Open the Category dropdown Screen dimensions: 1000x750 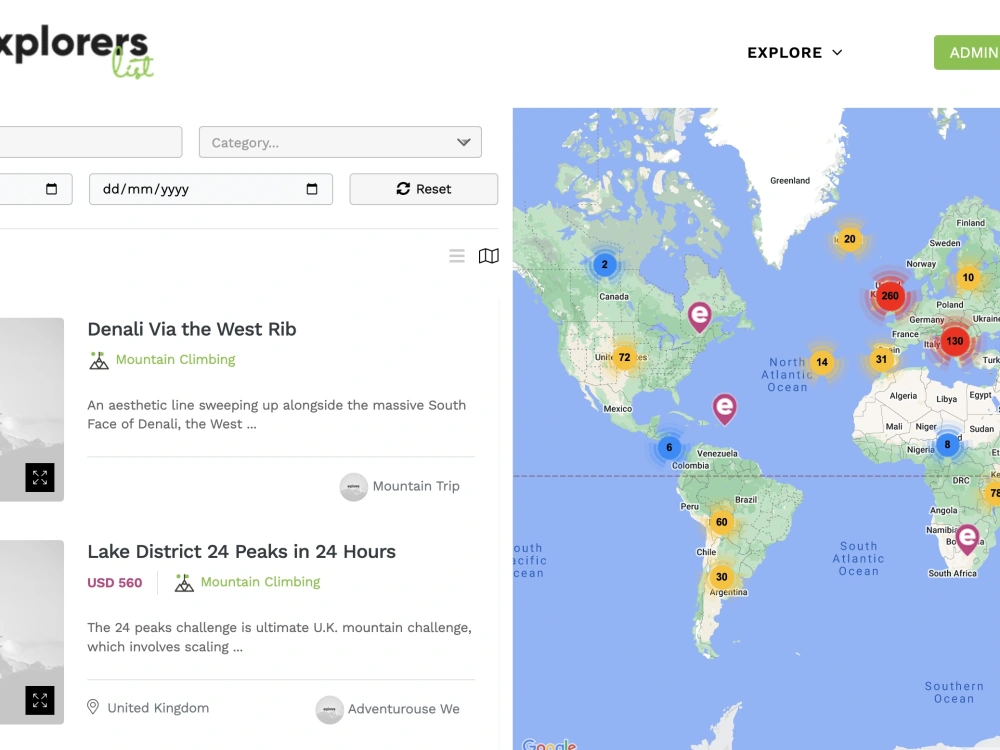340,142
